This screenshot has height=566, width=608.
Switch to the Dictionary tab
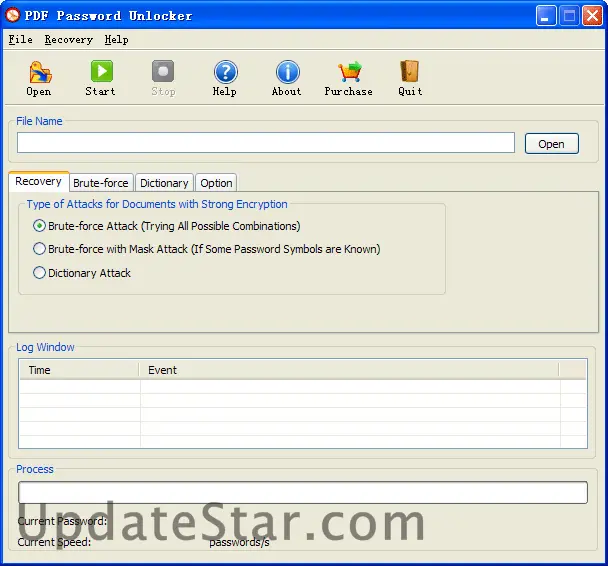tap(164, 183)
